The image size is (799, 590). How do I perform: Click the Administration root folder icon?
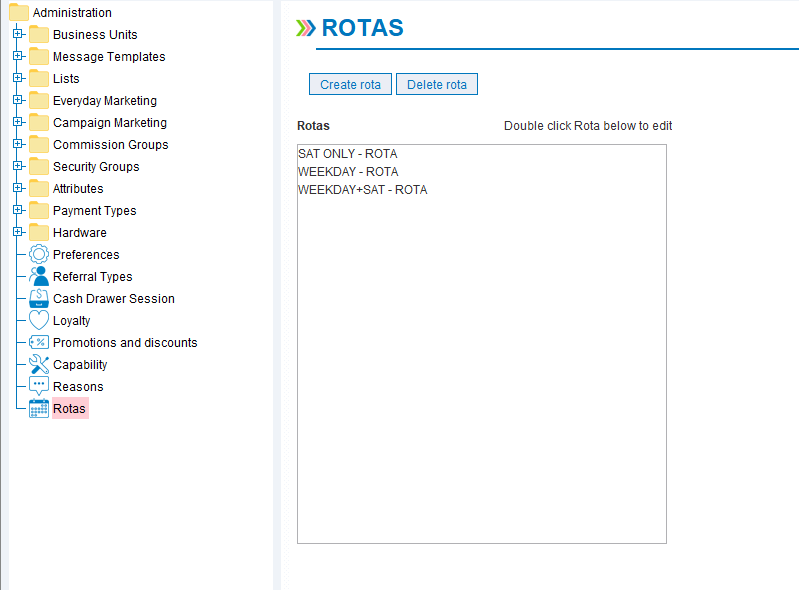coord(19,12)
